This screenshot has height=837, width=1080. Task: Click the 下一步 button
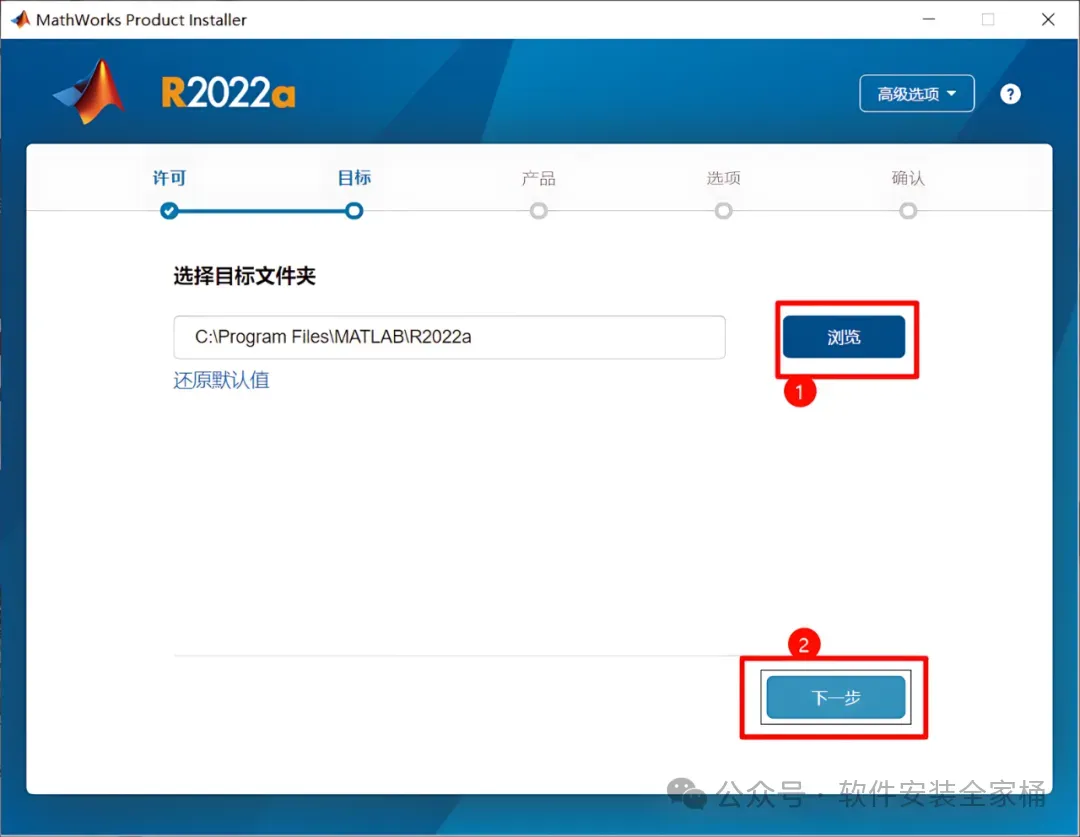pos(835,697)
